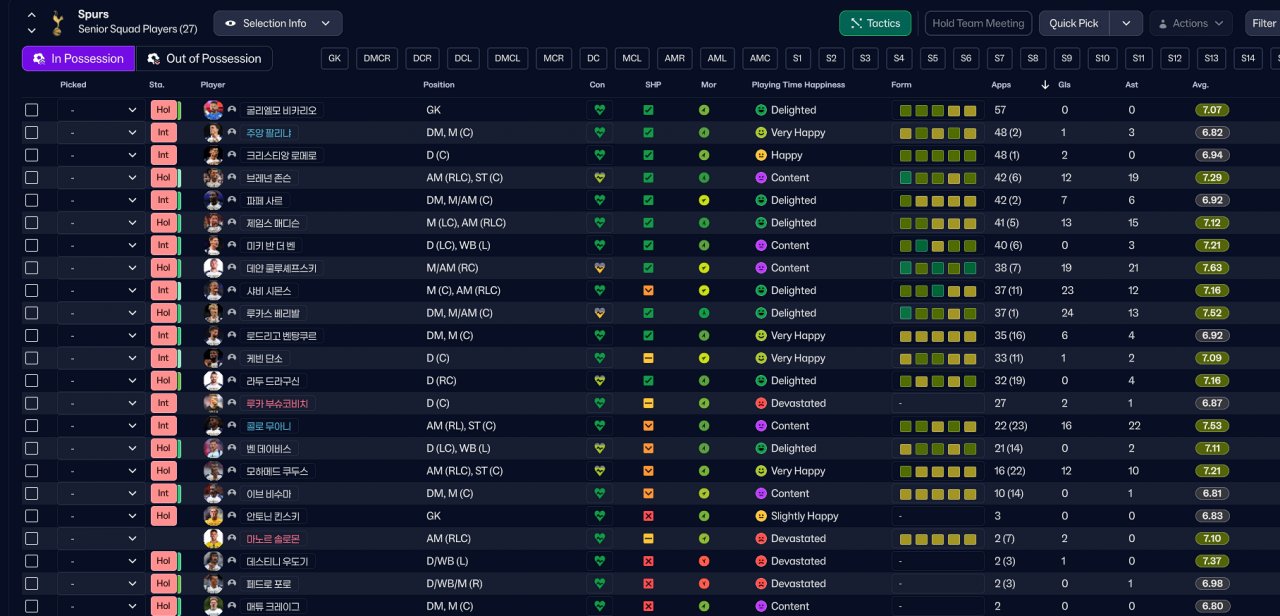The height and width of the screenshot is (616, 1280).
Task: Switch to the In Possession tab
Action: [x=78, y=58]
